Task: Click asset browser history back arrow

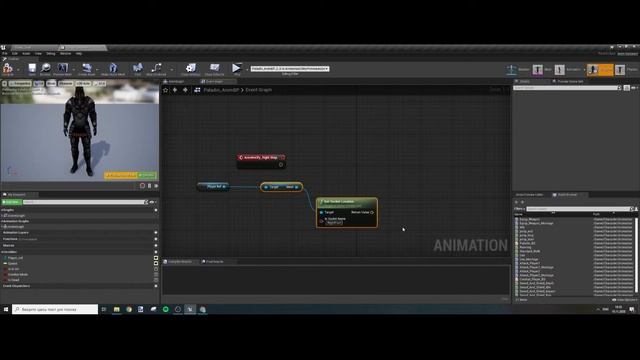Action: click(516, 202)
